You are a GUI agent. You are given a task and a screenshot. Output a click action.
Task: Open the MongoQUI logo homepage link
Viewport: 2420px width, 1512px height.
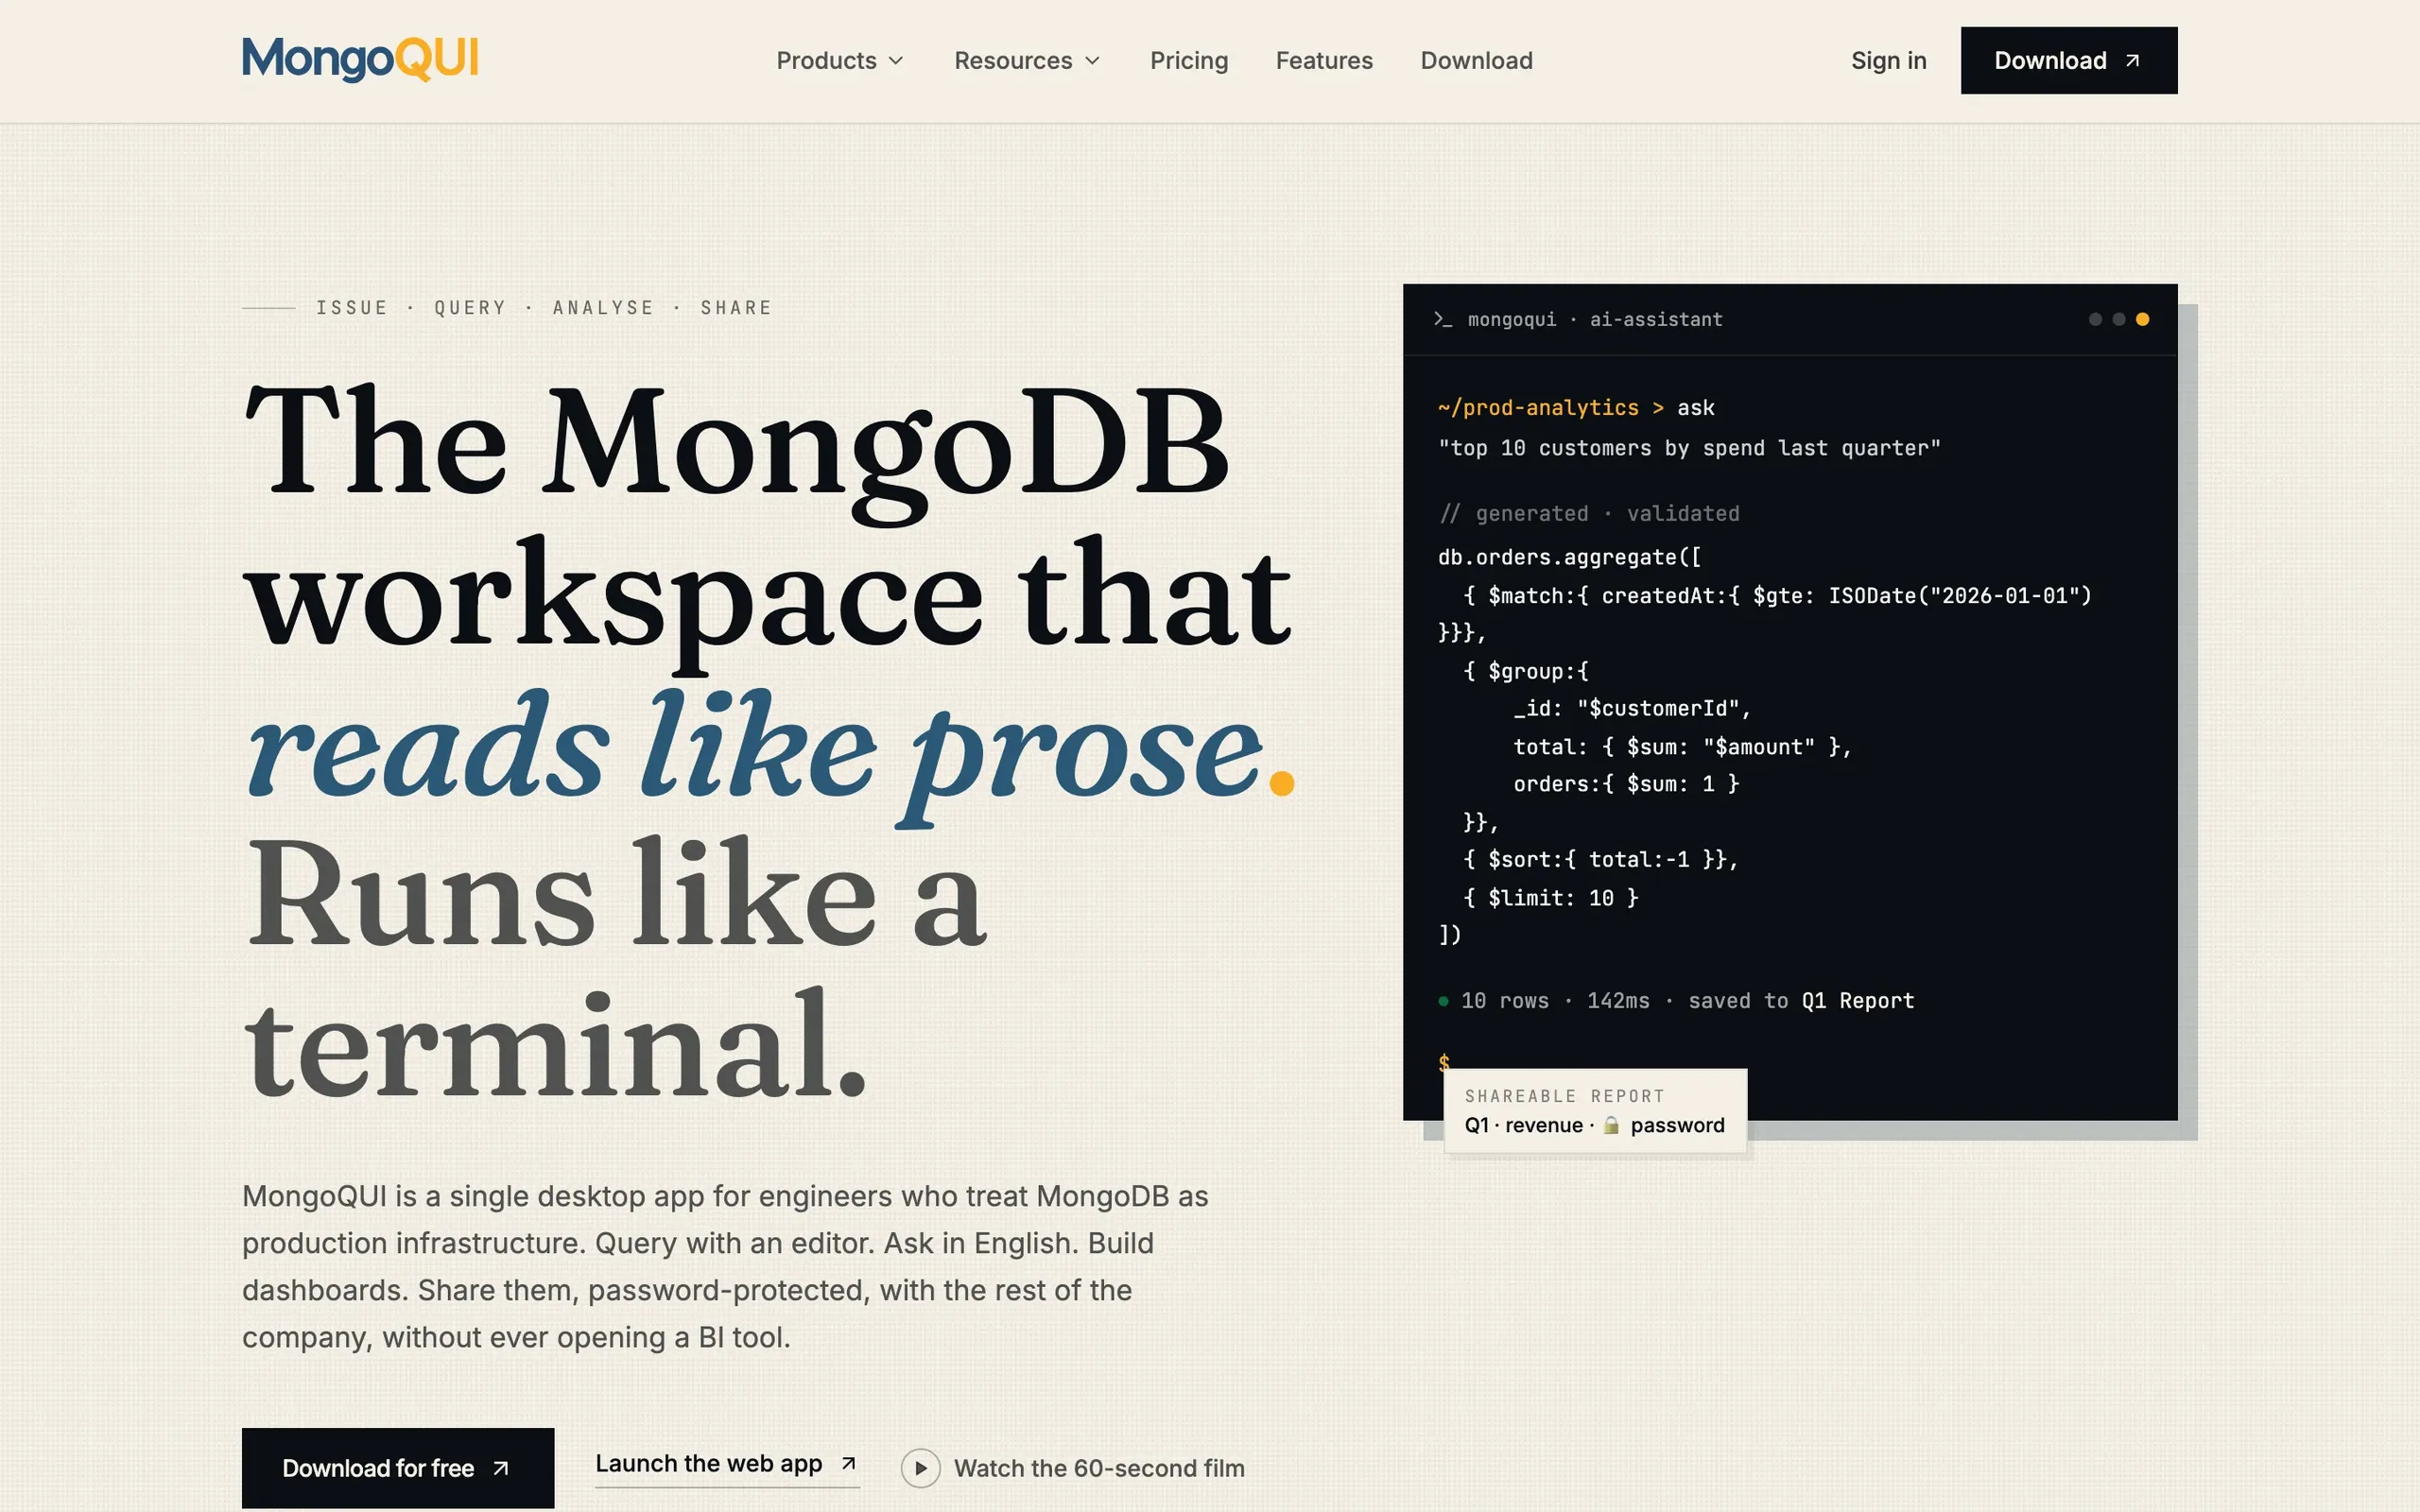click(360, 59)
